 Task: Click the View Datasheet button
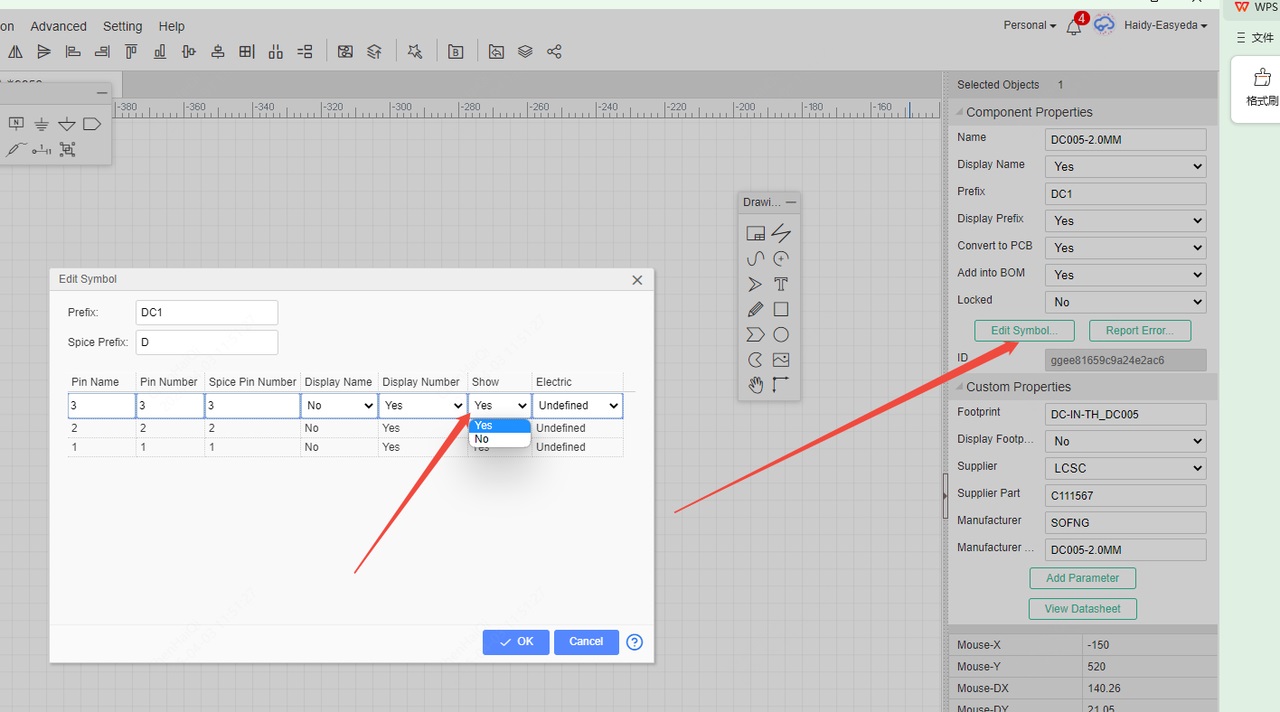coord(1082,609)
